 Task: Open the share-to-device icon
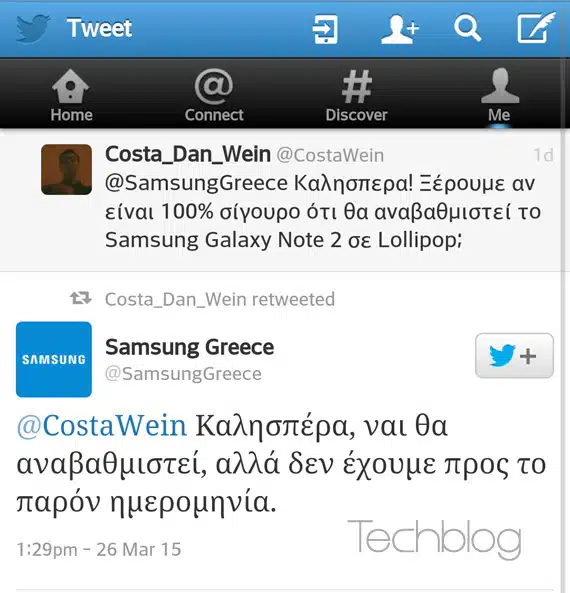pyautogui.click(x=325, y=29)
